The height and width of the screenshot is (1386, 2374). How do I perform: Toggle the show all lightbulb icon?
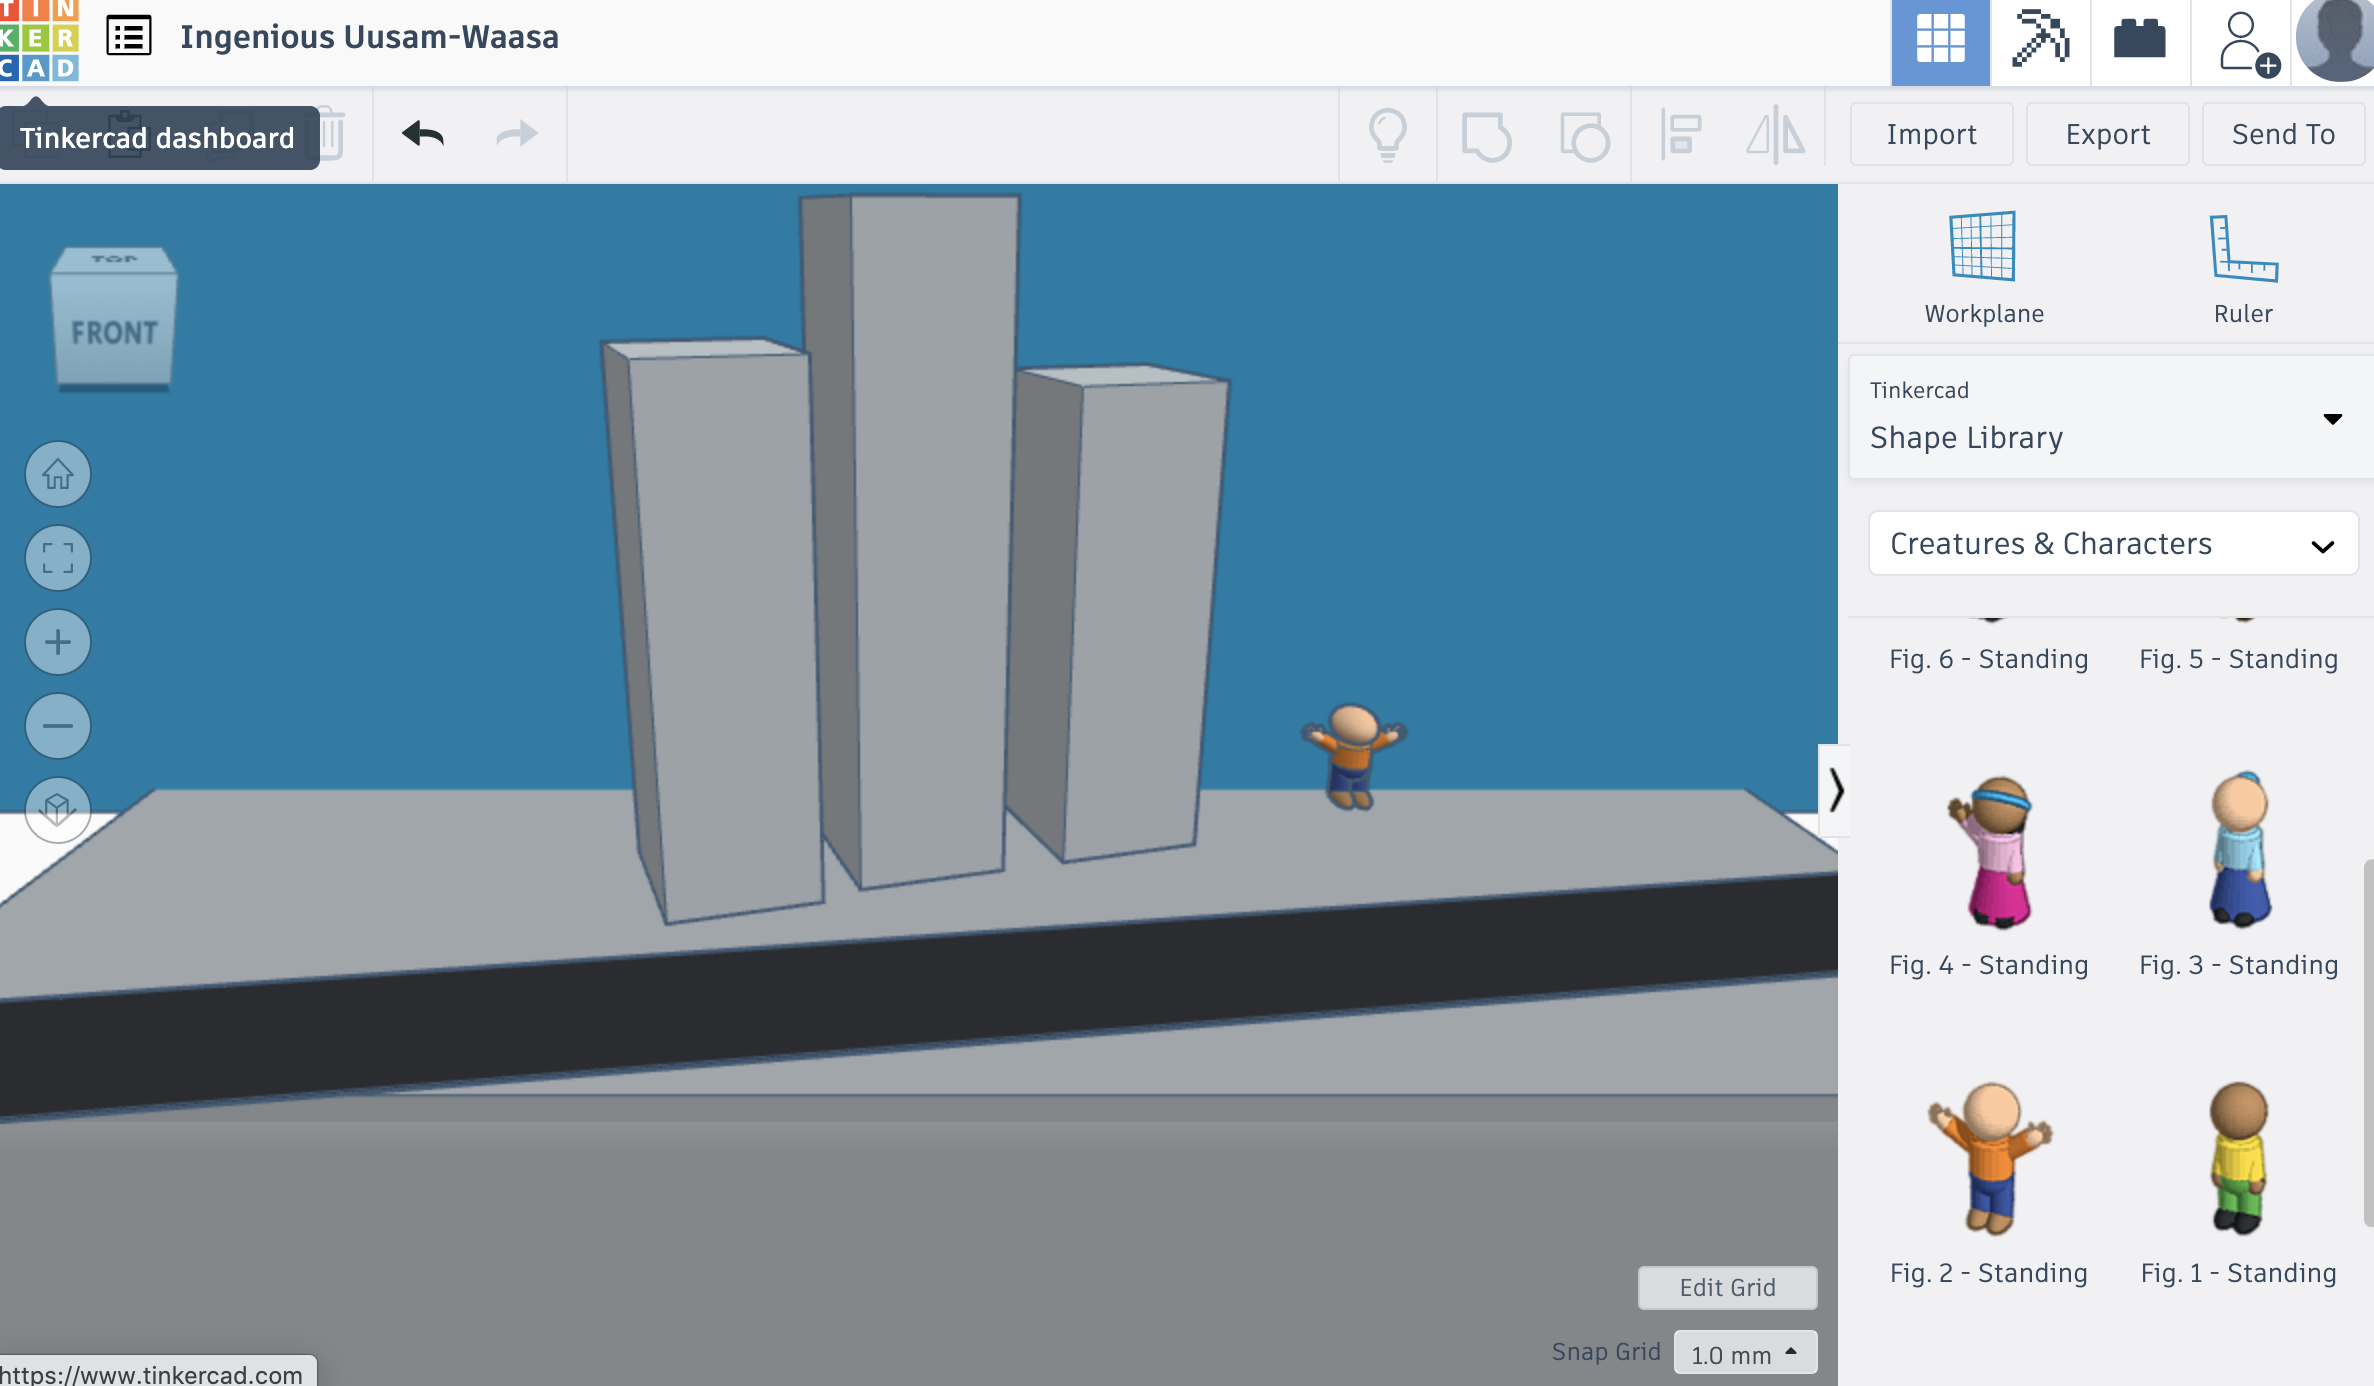(x=1387, y=134)
